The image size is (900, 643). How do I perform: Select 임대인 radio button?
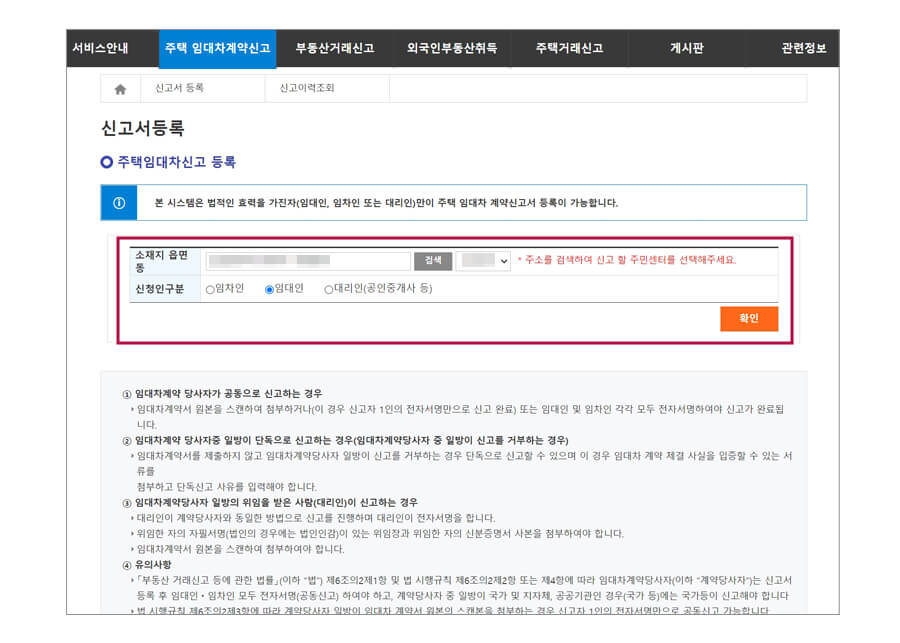pos(269,290)
